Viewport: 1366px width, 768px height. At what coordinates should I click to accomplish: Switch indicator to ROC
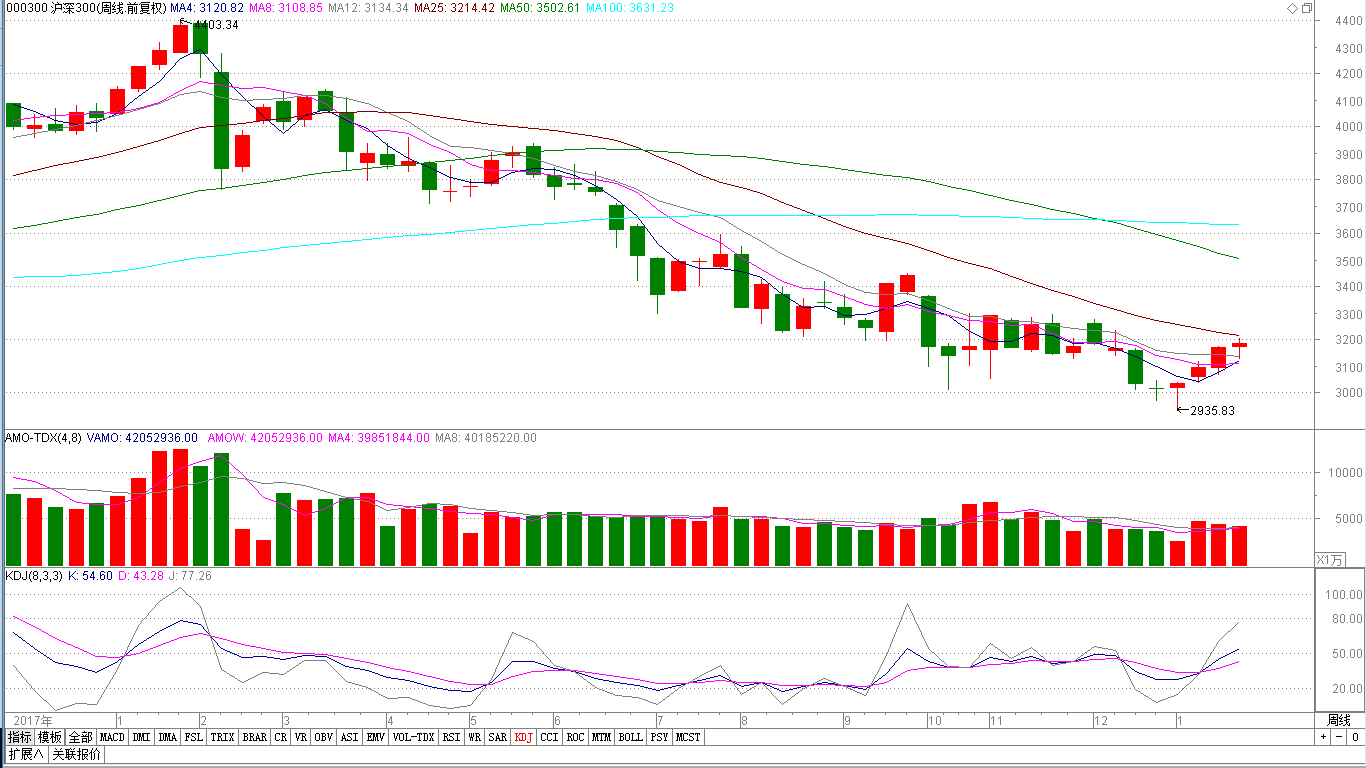pos(575,737)
